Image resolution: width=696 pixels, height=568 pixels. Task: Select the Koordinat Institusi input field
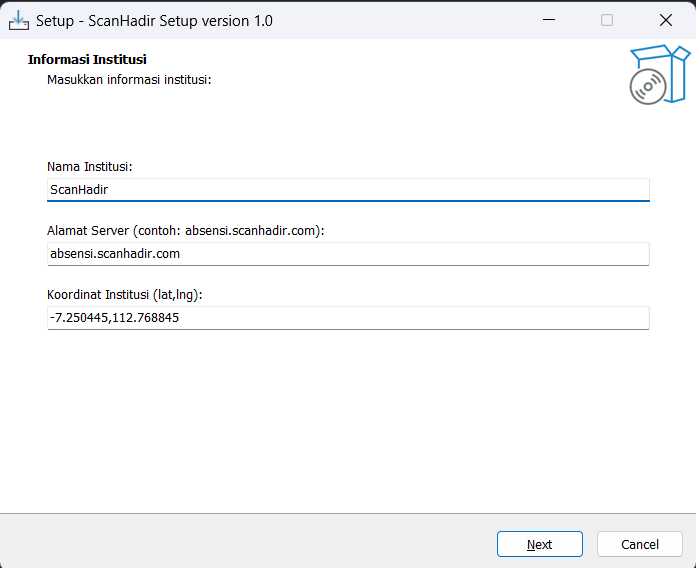pos(348,318)
